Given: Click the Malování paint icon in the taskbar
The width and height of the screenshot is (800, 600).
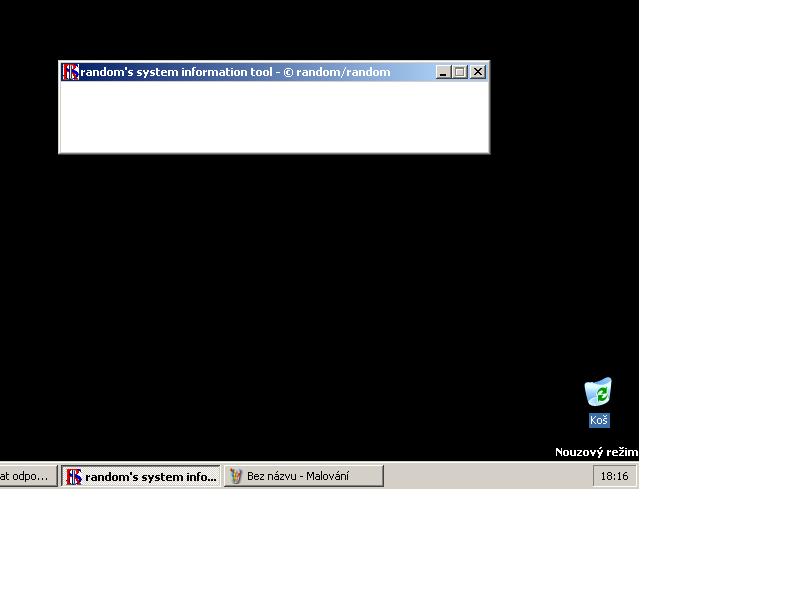Looking at the screenshot, I should click(x=236, y=477).
